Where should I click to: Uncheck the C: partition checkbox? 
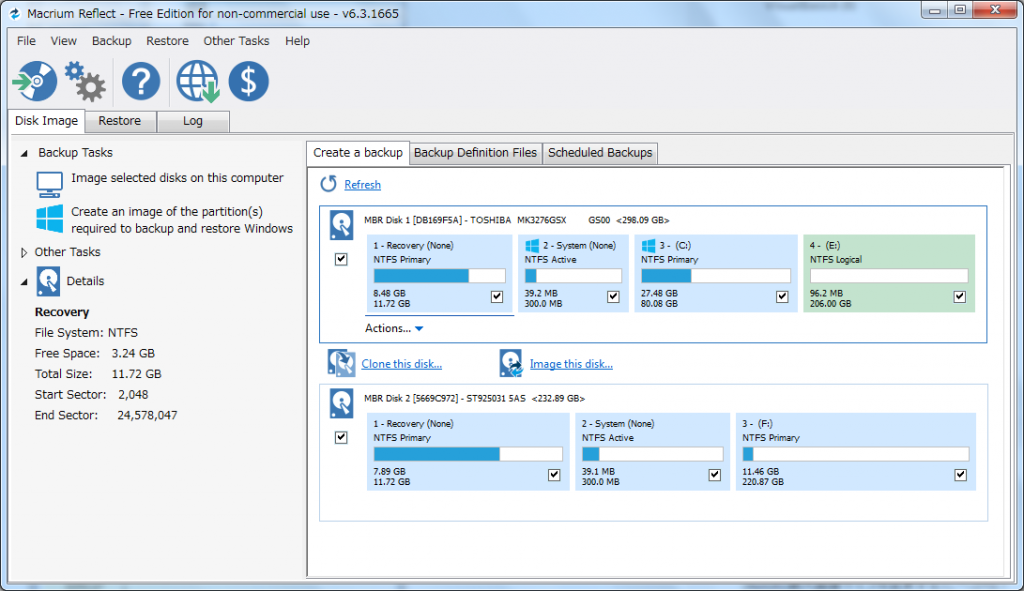[x=782, y=296]
